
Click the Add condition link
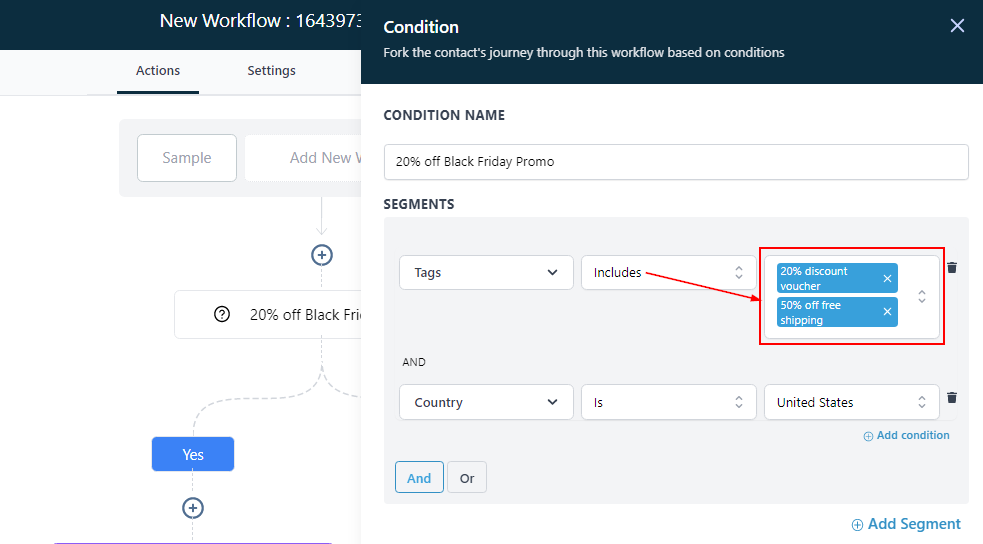tap(906, 435)
